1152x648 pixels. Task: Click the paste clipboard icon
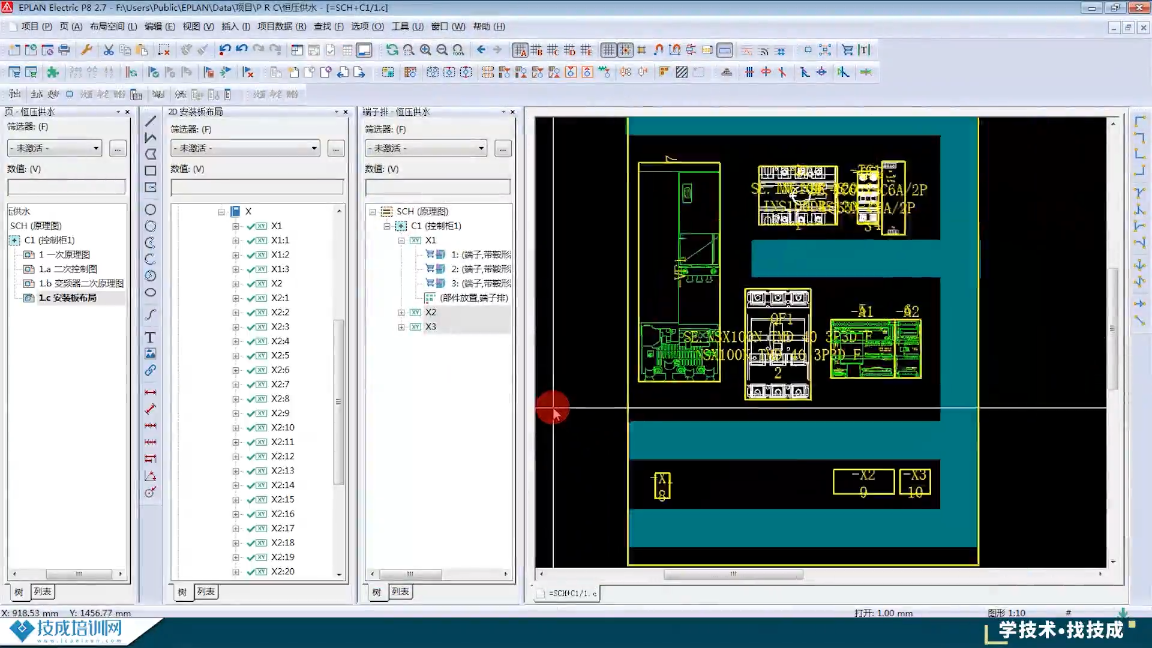pyautogui.click(x=142, y=50)
